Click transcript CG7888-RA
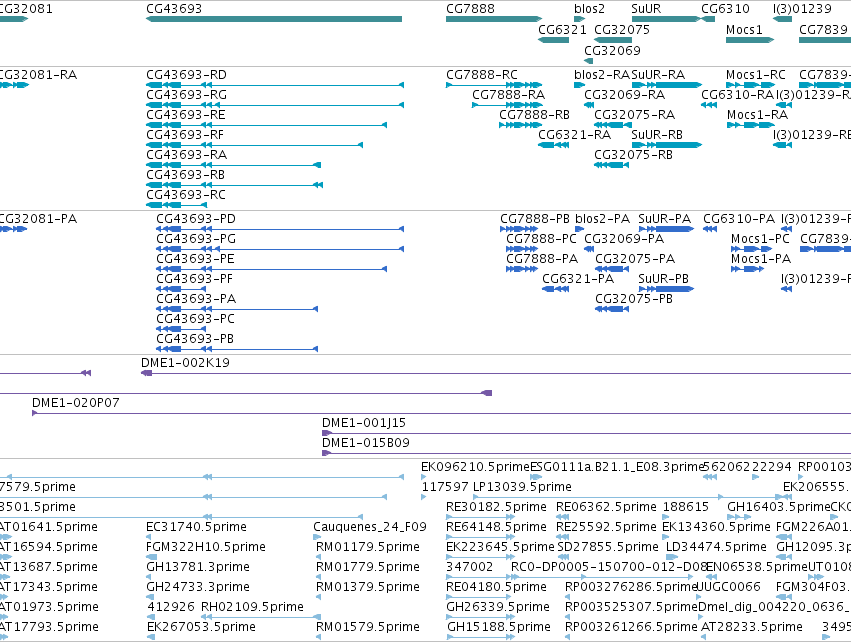The height and width of the screenshot is (642, 851). coord(508,94)
